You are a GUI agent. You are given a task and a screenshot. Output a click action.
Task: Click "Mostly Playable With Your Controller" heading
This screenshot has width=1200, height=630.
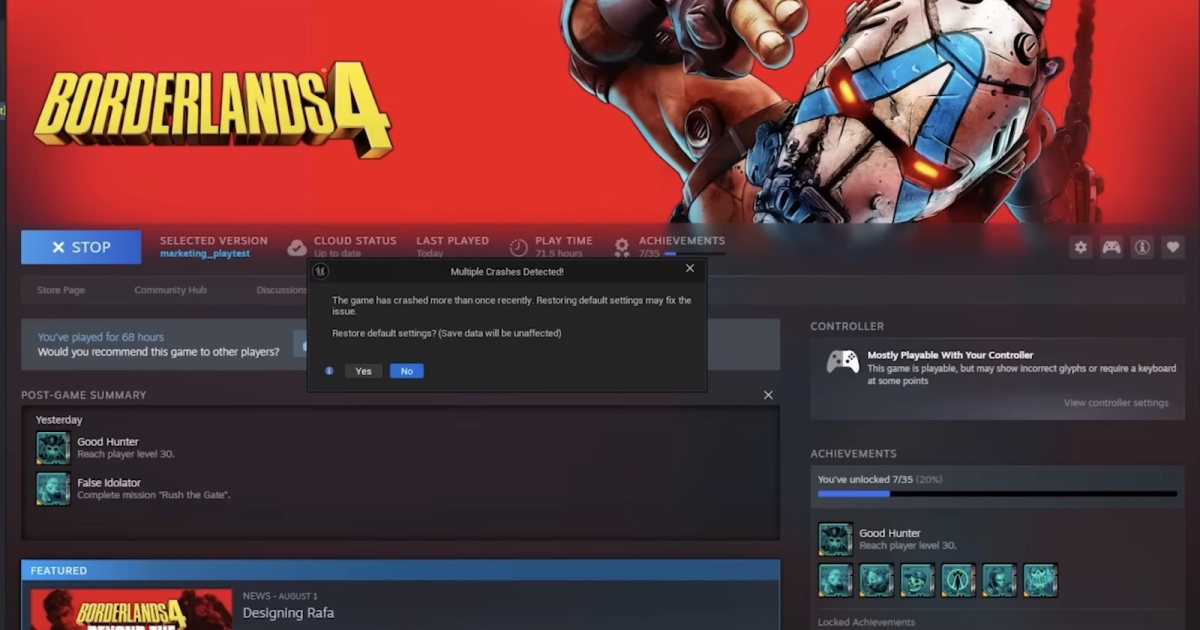click(x=950, y=355)
